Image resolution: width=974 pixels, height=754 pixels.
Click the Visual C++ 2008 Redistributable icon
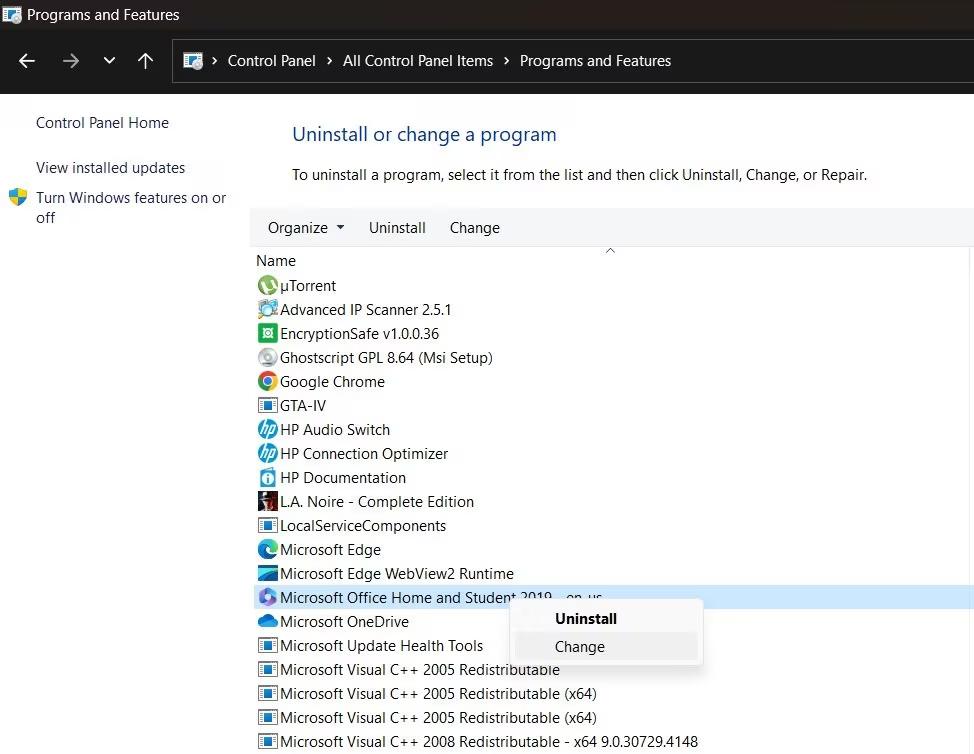tap(267, 742)
